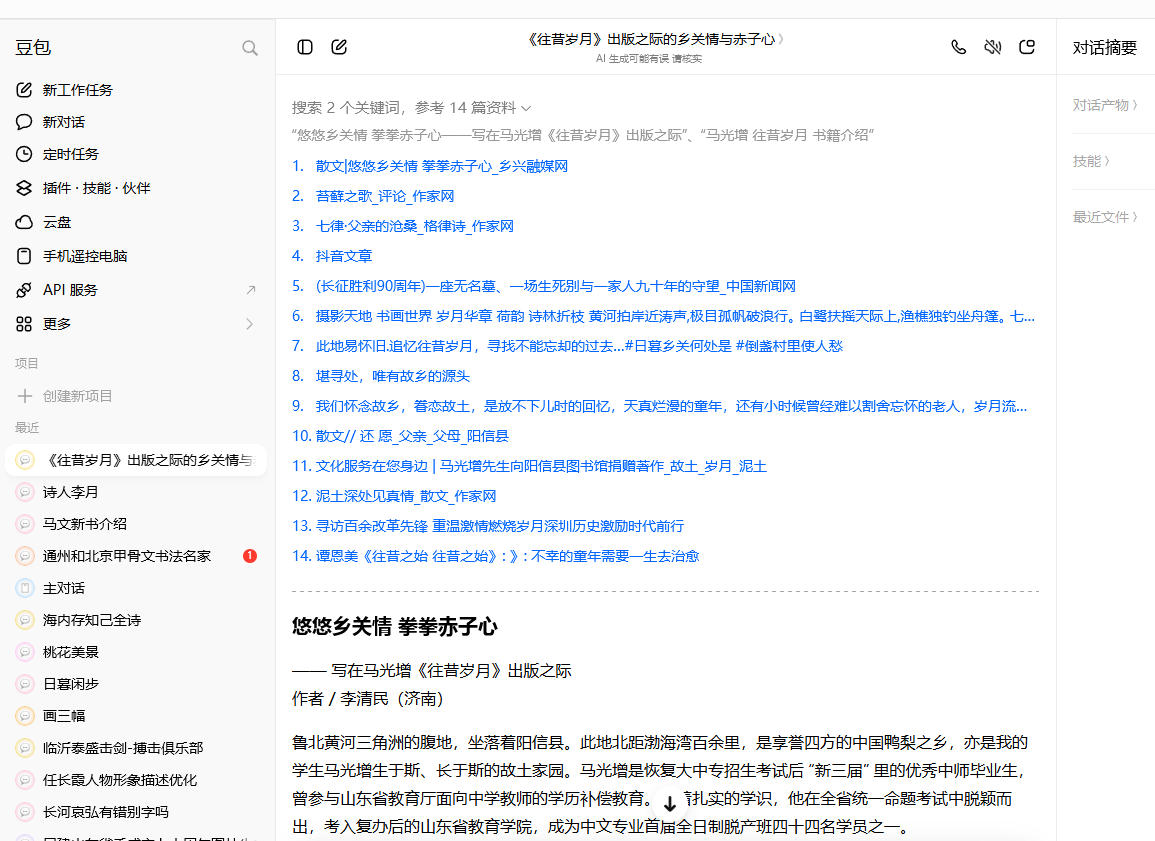Image resolution: width=1155 pixels, height=841 pixels.
Task: Open 诗人李月 conversation
Action: (137, 492)
